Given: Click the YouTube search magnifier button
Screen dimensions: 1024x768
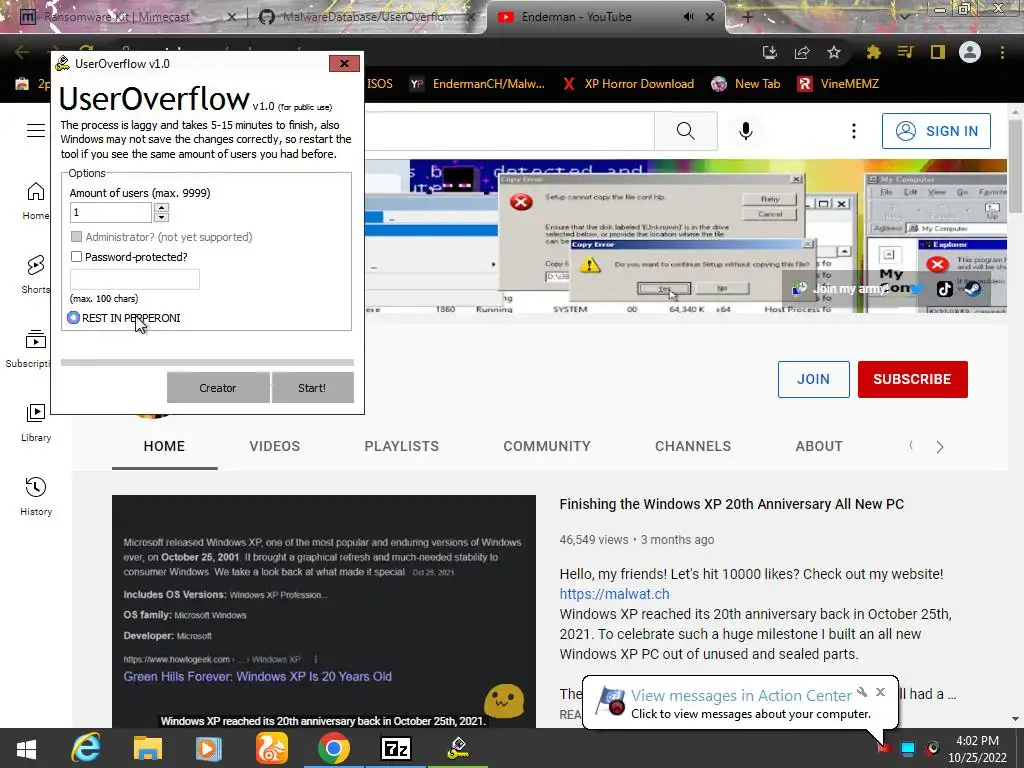Looking at the screenshot, I should tap(686, 131).
